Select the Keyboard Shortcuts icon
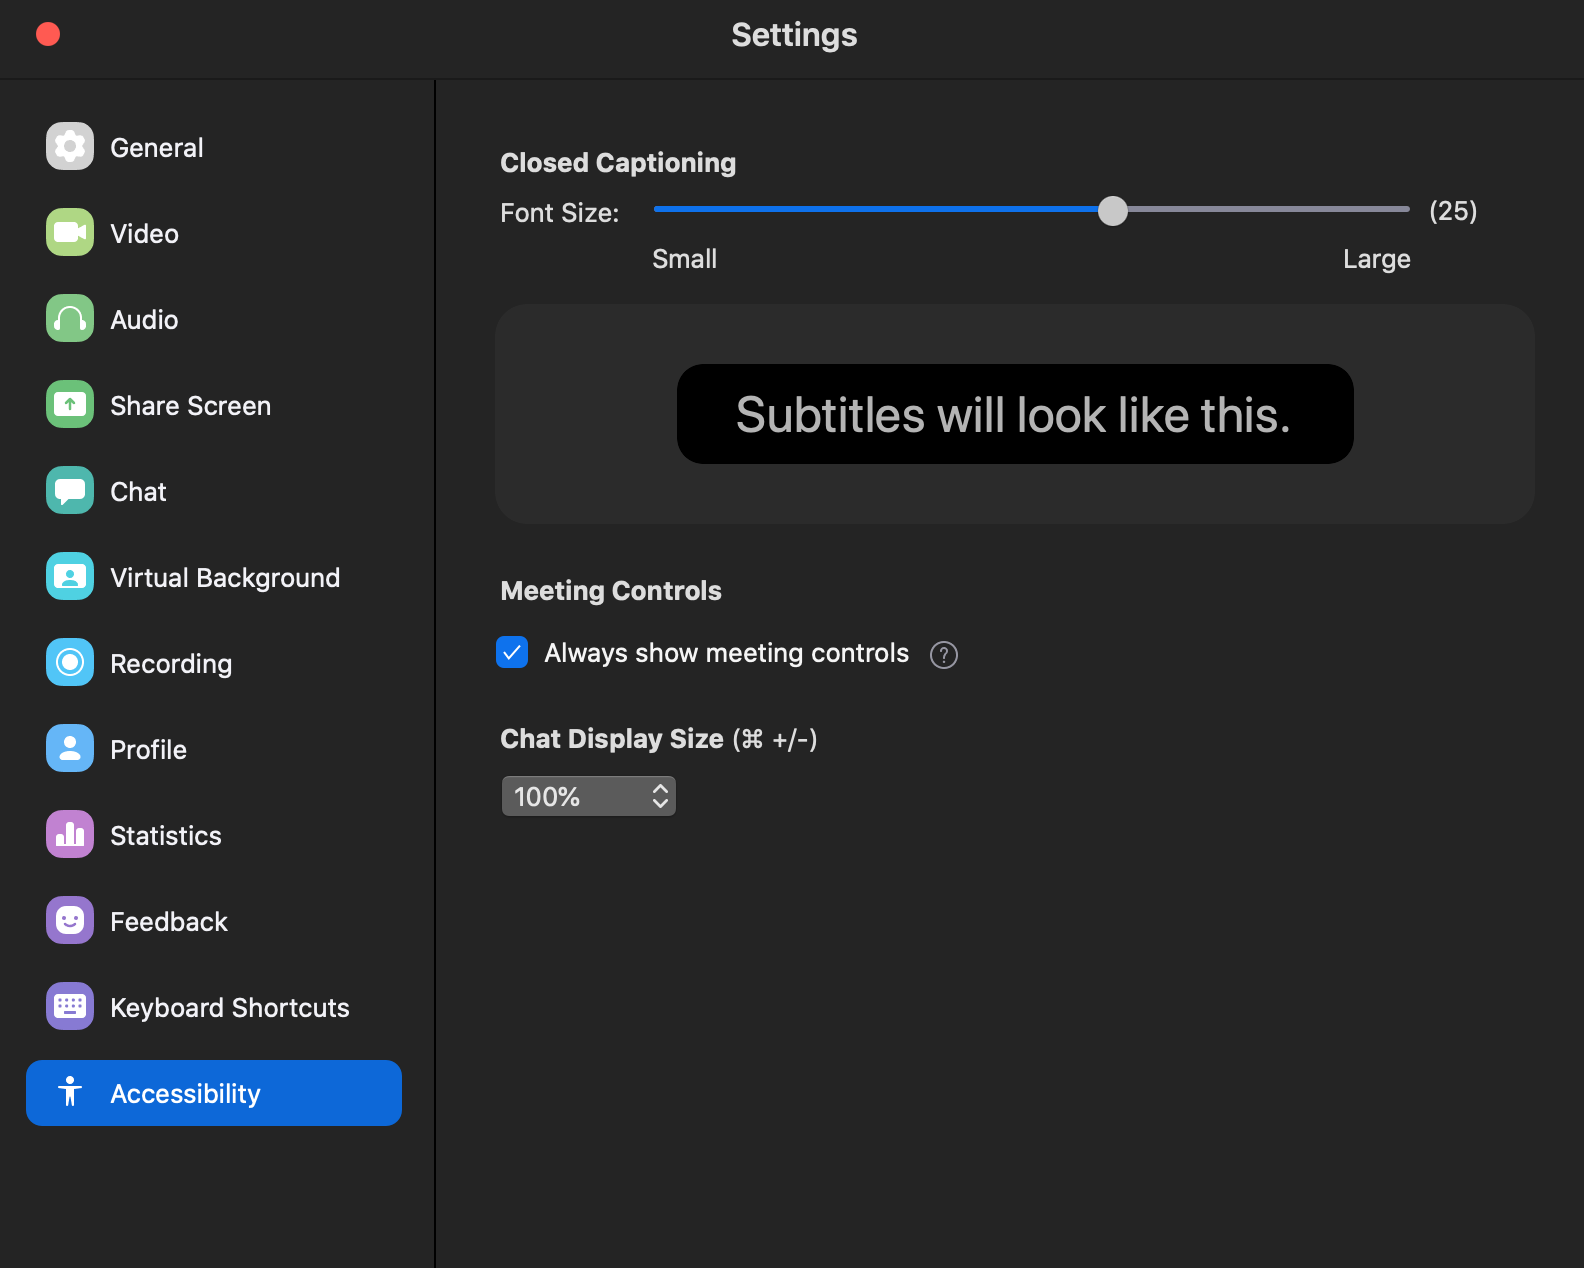 pyautogui.click(x=70, y=1007)
